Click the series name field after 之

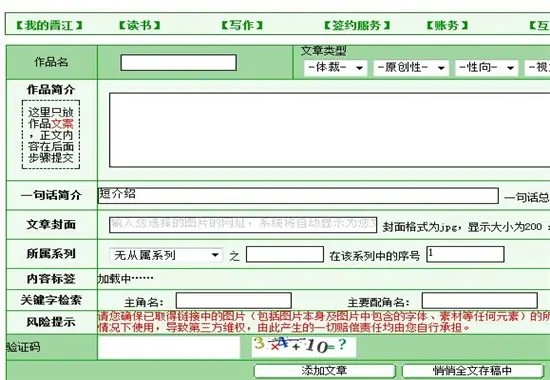(285, 254)
